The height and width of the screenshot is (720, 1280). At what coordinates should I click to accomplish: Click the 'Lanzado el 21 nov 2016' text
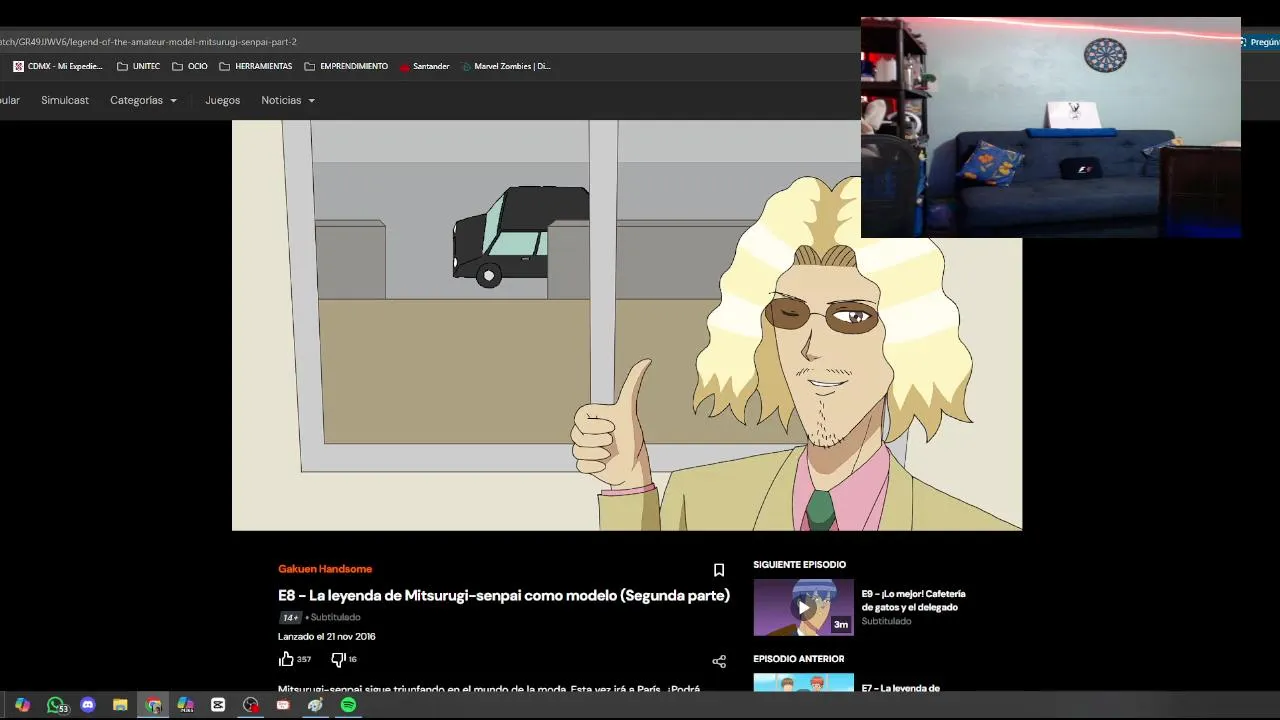click(327, 636)
